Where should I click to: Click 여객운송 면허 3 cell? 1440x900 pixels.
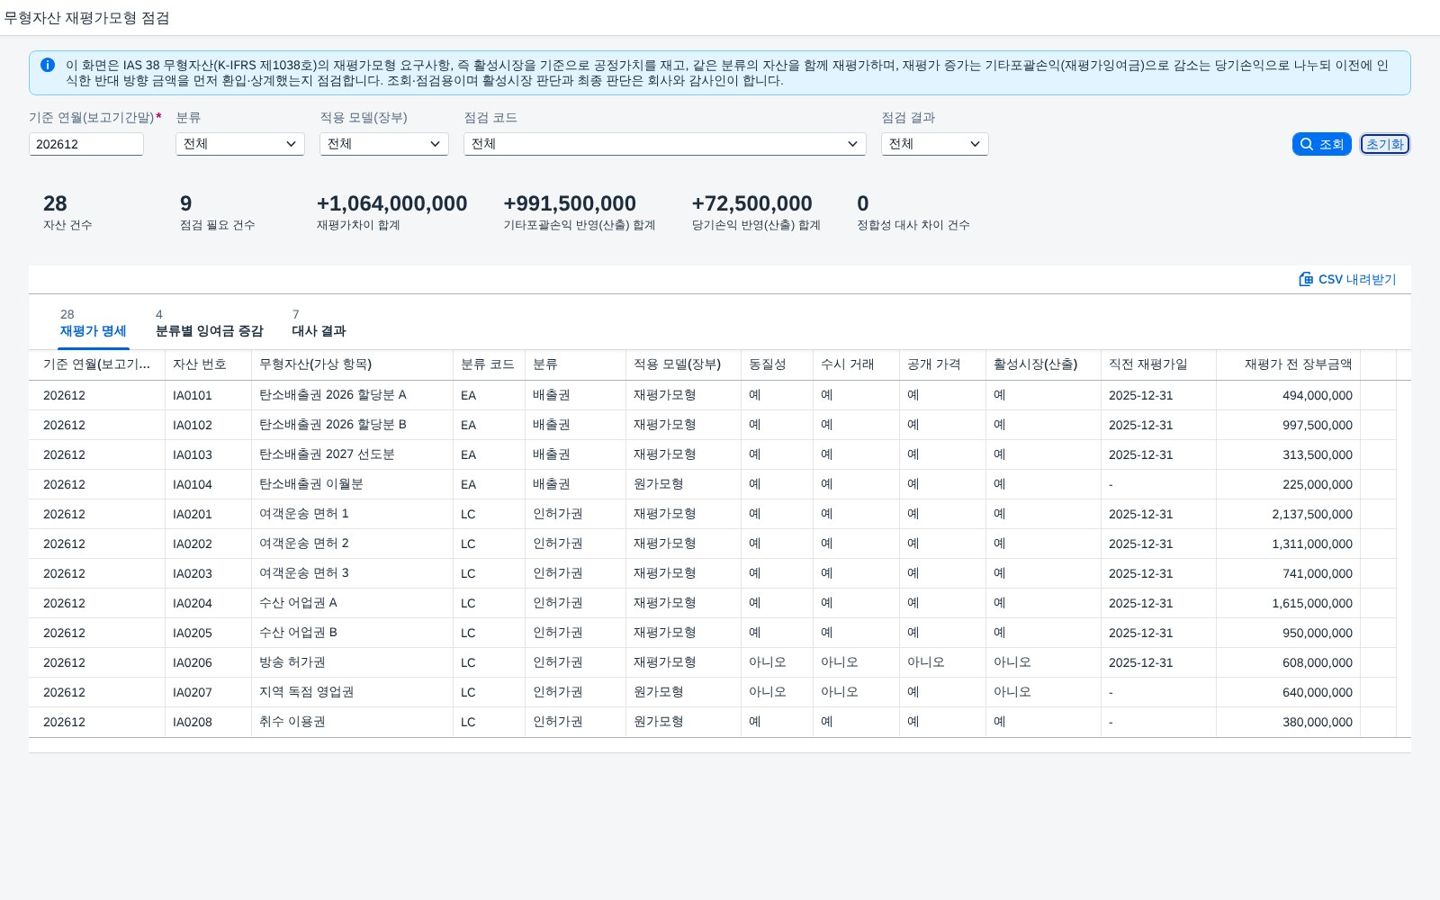pos(352,574)
